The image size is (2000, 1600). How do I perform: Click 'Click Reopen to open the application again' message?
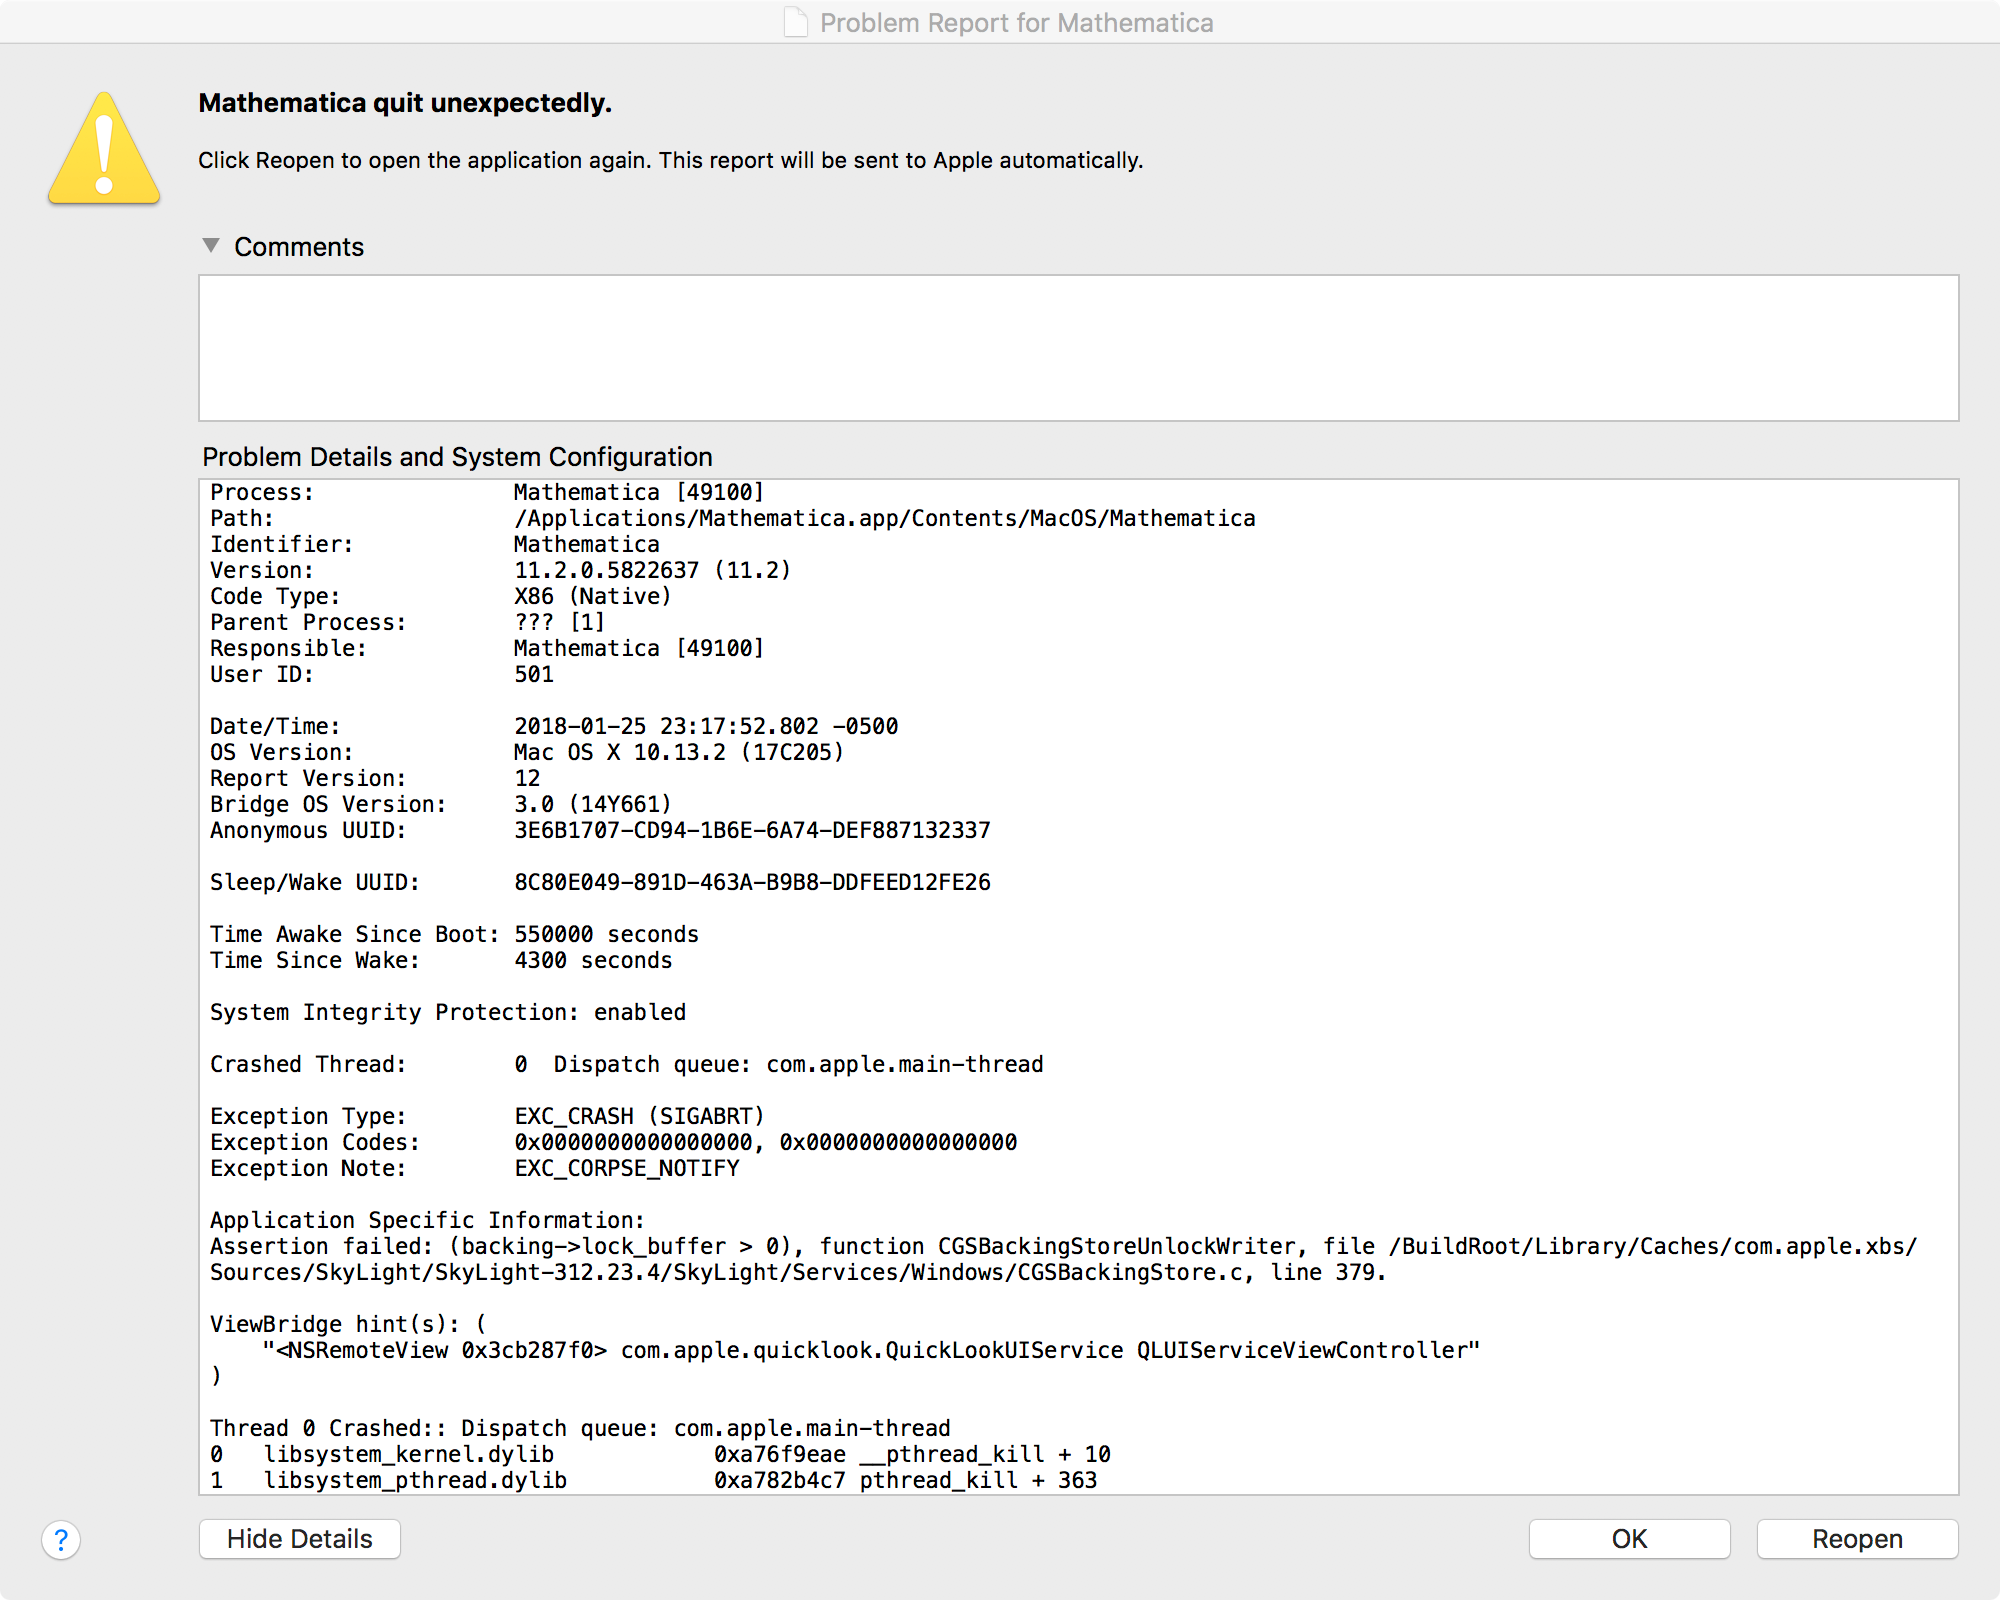pos(670,160)
